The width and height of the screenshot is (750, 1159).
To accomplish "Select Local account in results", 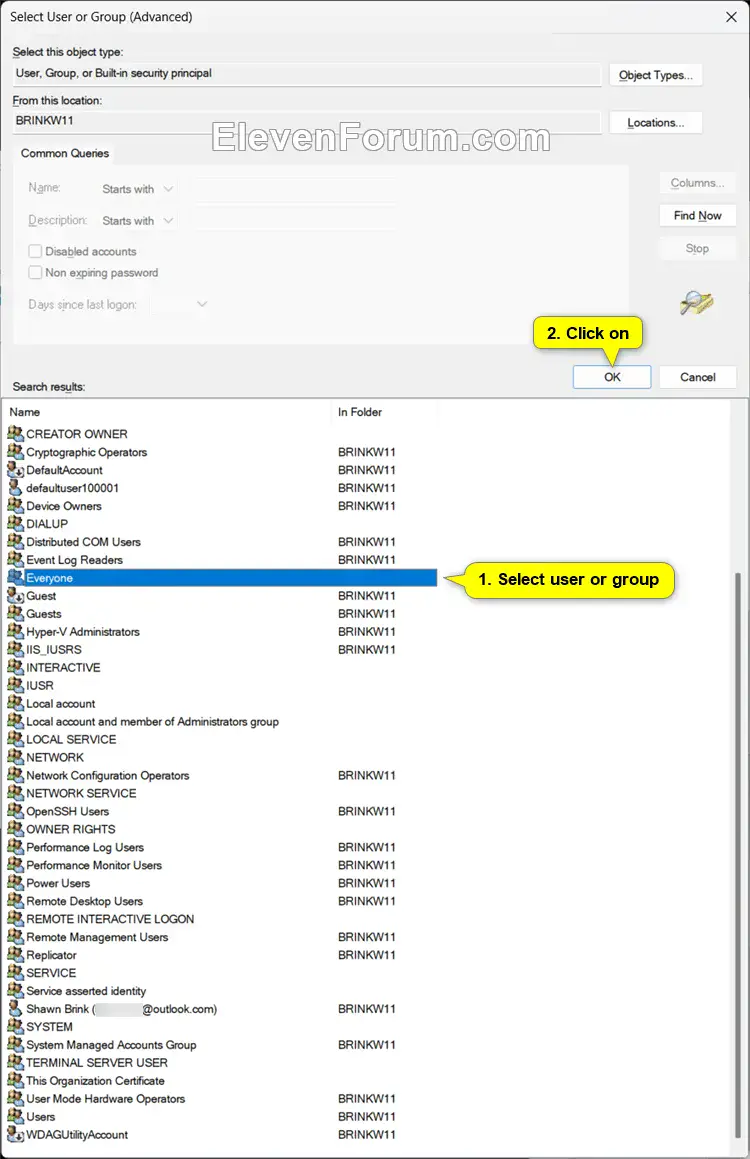I will 61,704.
